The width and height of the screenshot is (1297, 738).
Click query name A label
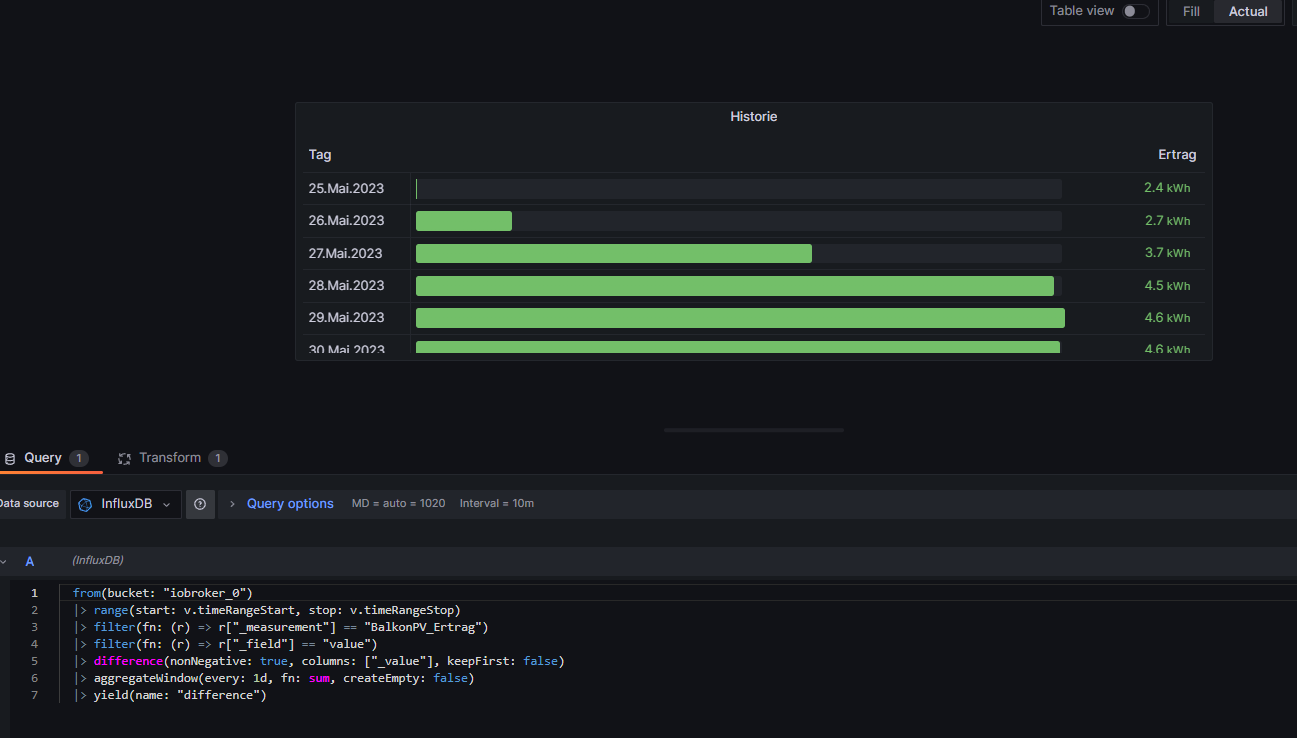pos(29,561)
